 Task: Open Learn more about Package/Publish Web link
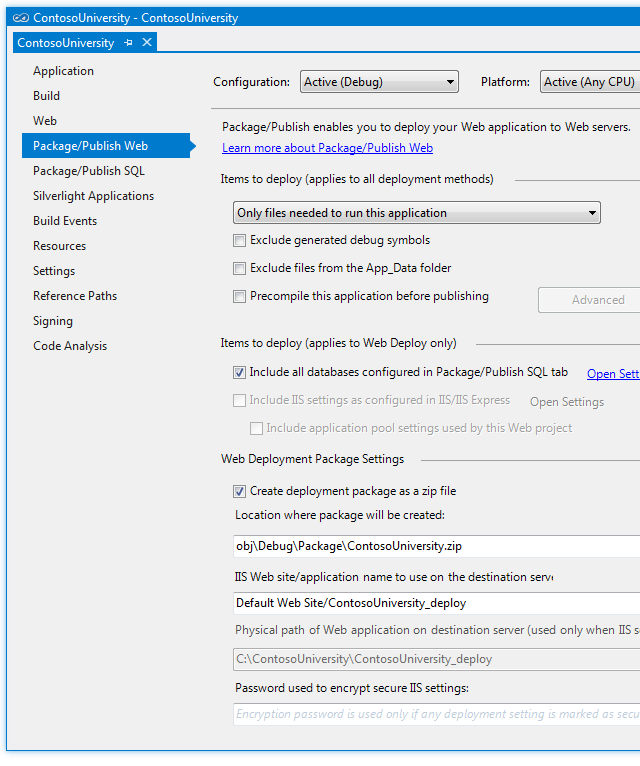[x=327, y=148]
